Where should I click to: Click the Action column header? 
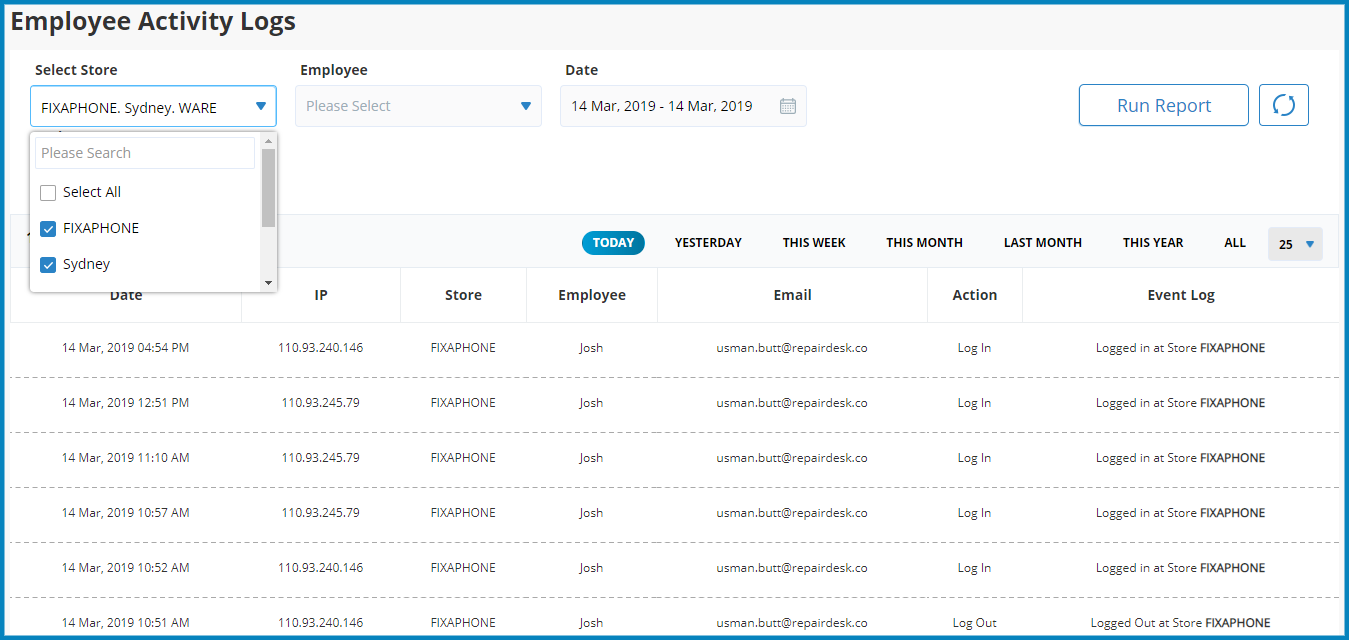click(x=974, y=295)
